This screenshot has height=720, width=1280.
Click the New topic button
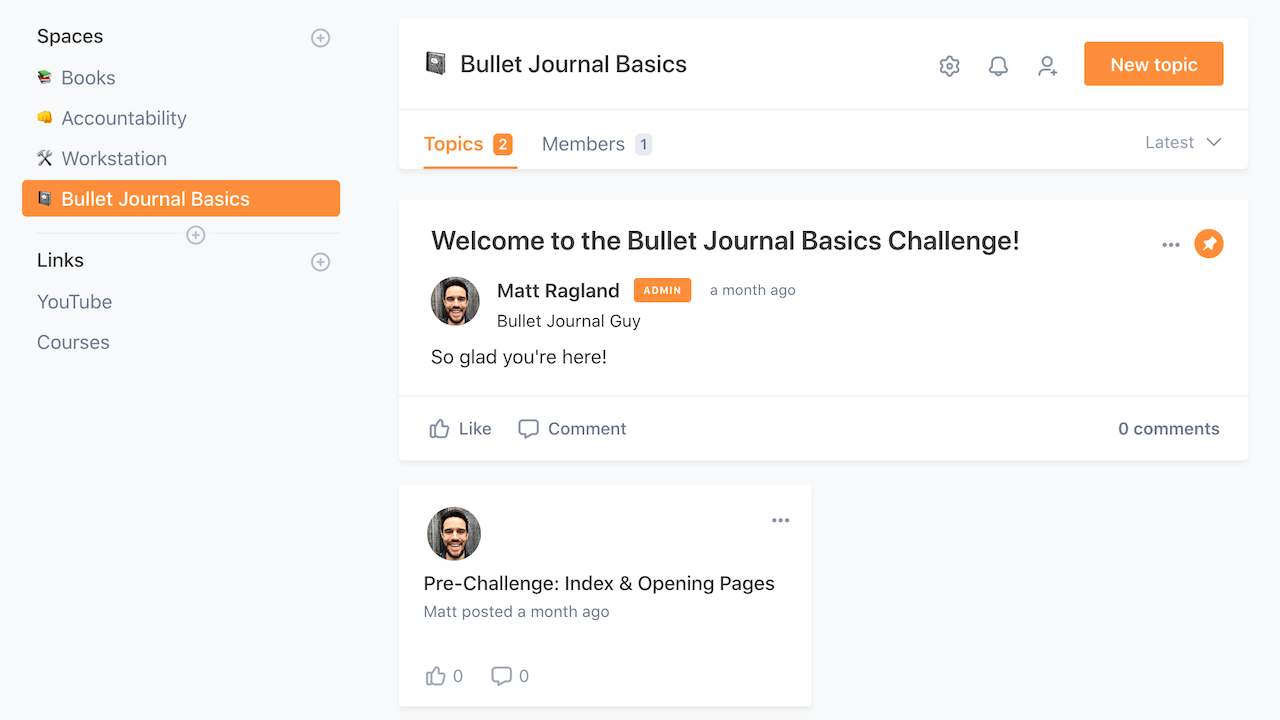click(1153, 64)
